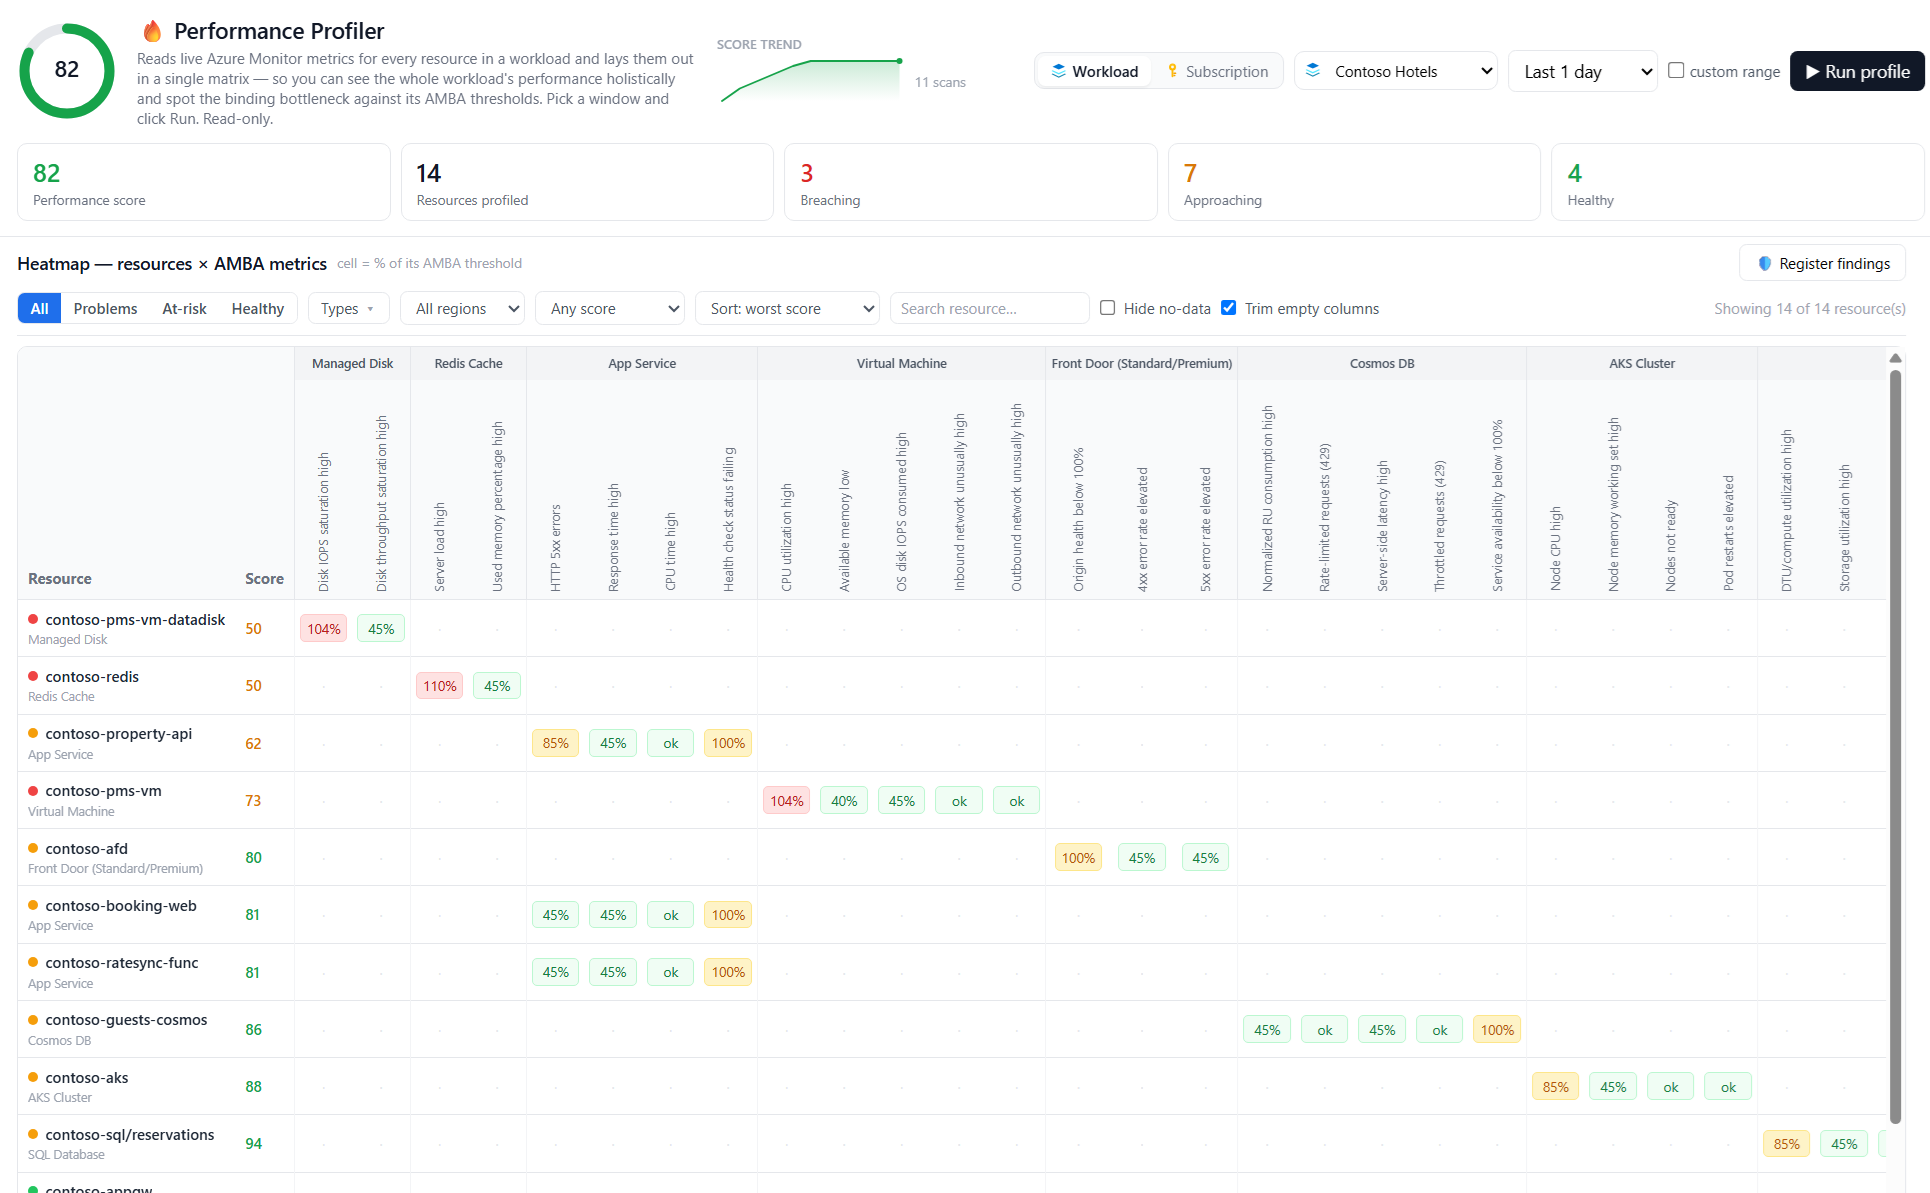Click the contoso-property-api resource name
This screenshot has height=1193, width=1930.
pos(118,733)
